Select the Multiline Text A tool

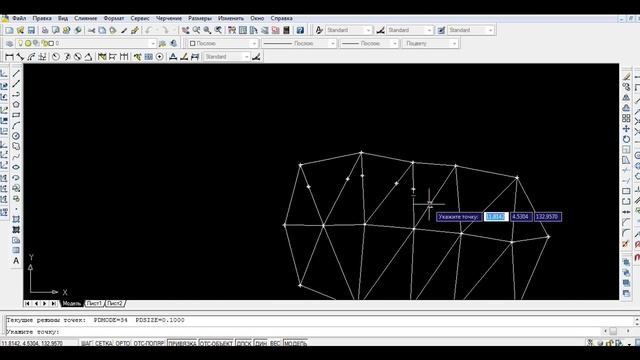coord(16,261)
